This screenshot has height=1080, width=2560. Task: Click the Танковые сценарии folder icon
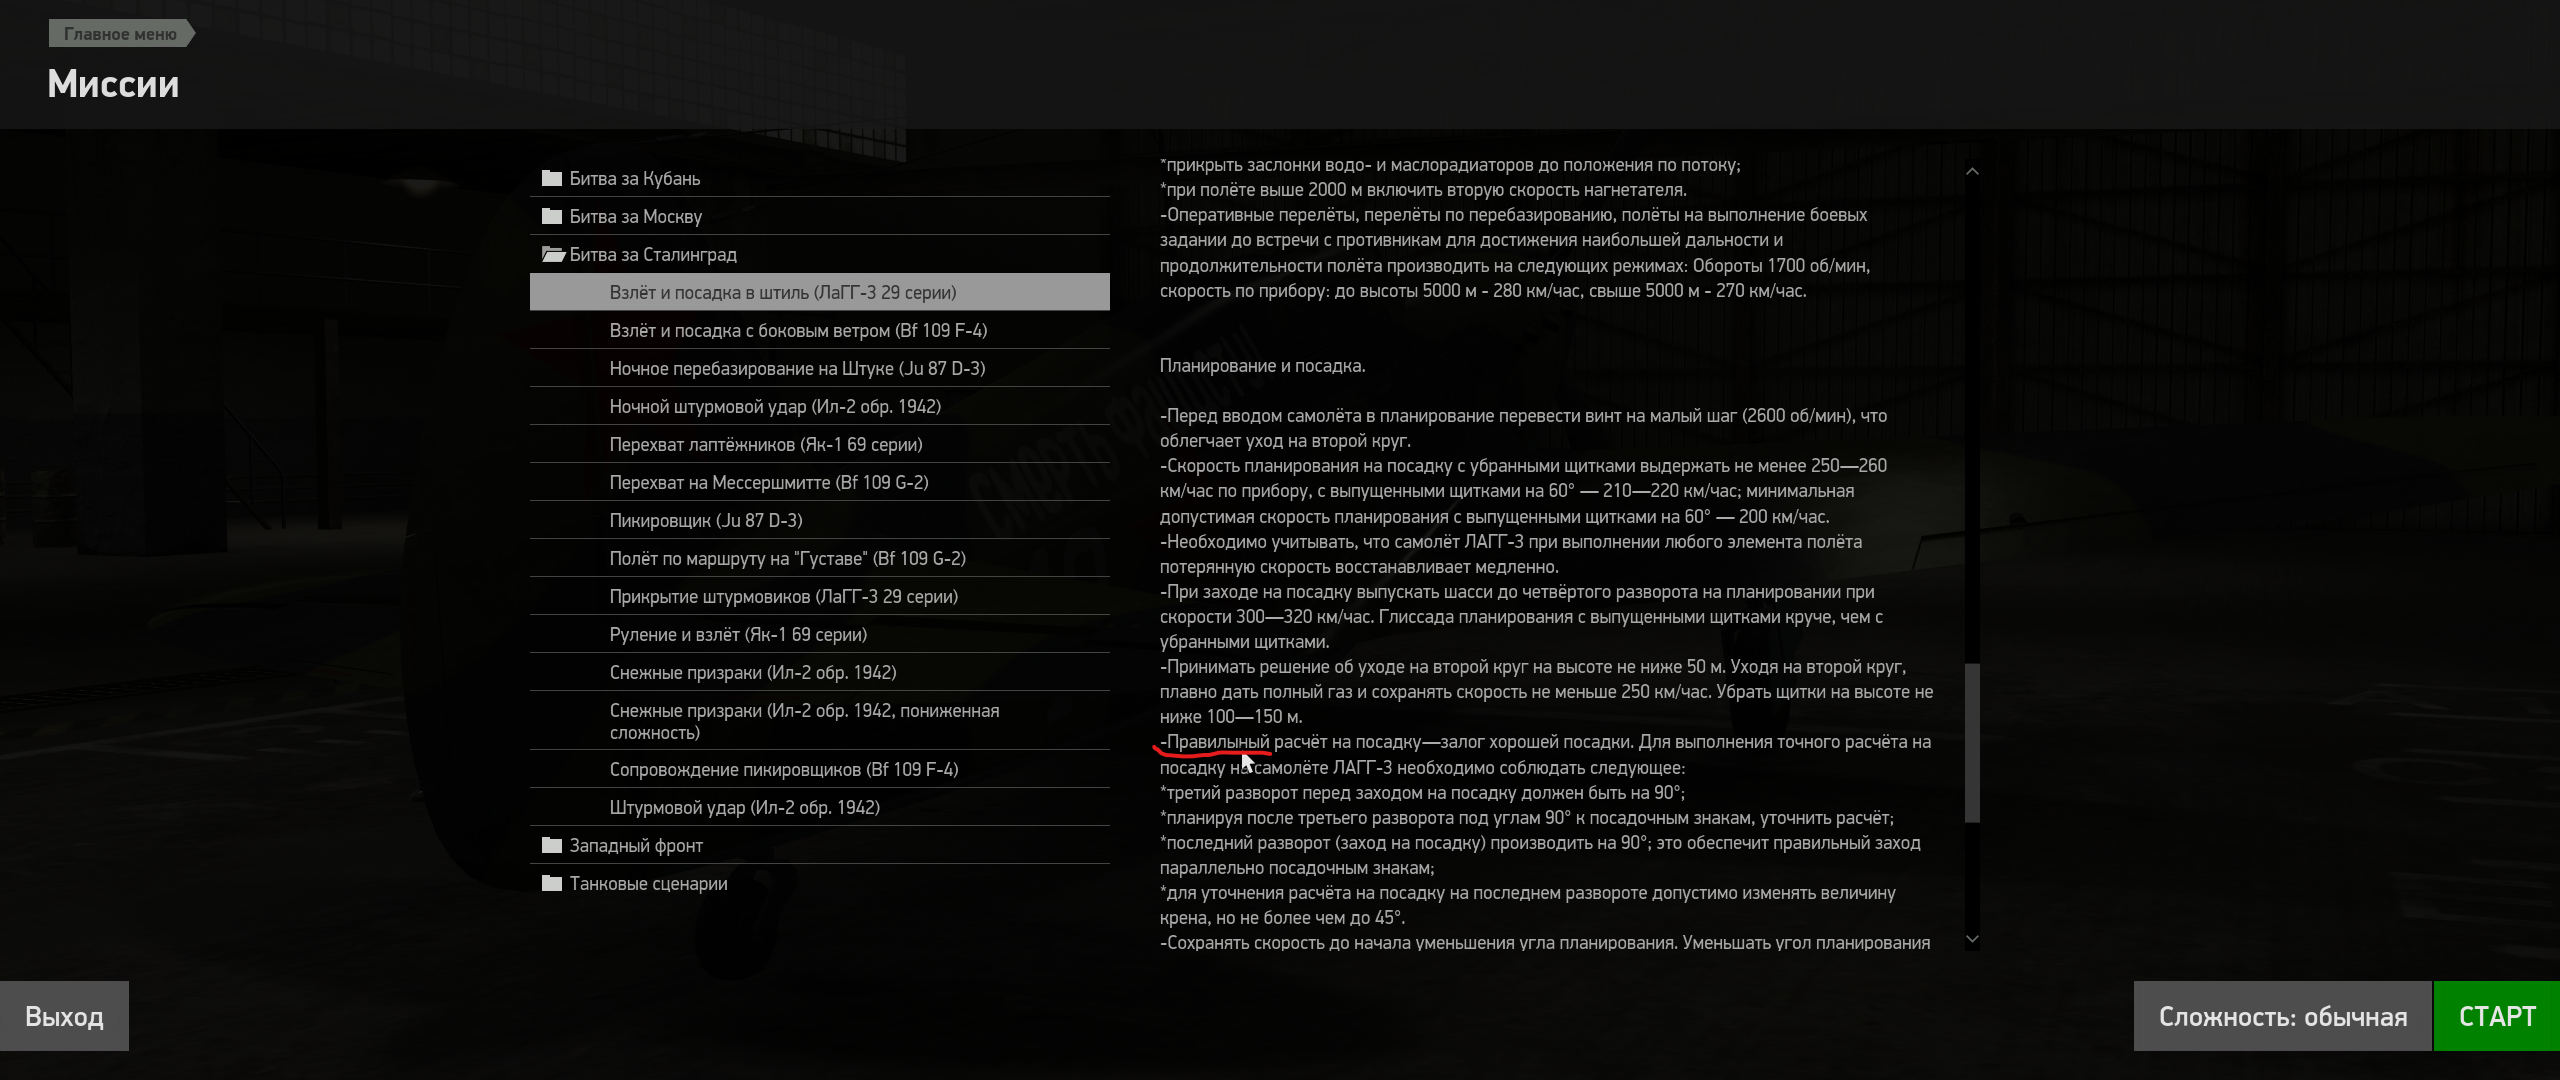[x=551, y=883]
